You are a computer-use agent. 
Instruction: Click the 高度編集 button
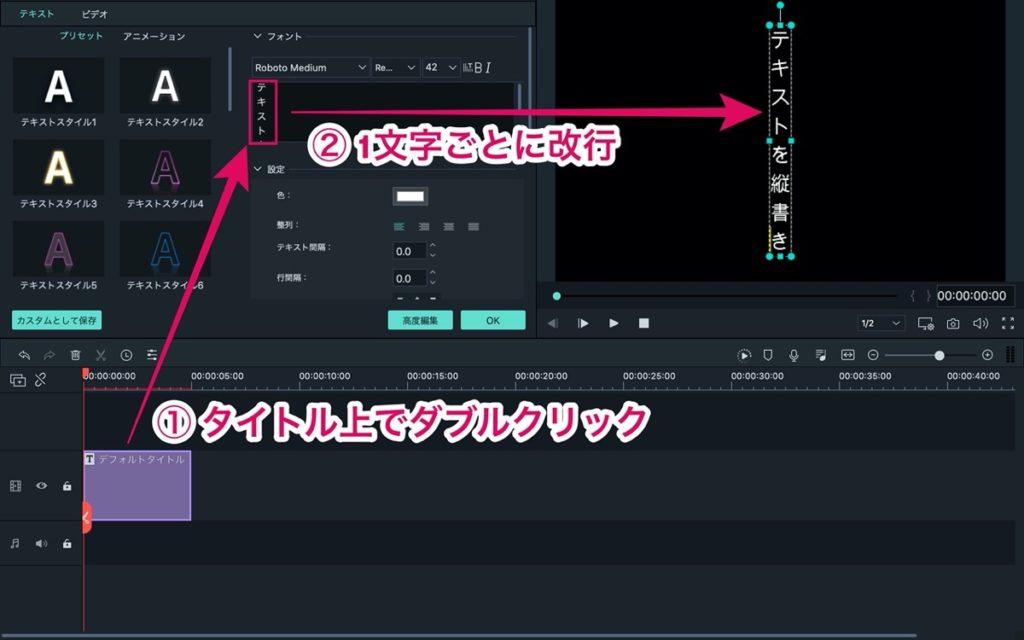coord(420,320)
